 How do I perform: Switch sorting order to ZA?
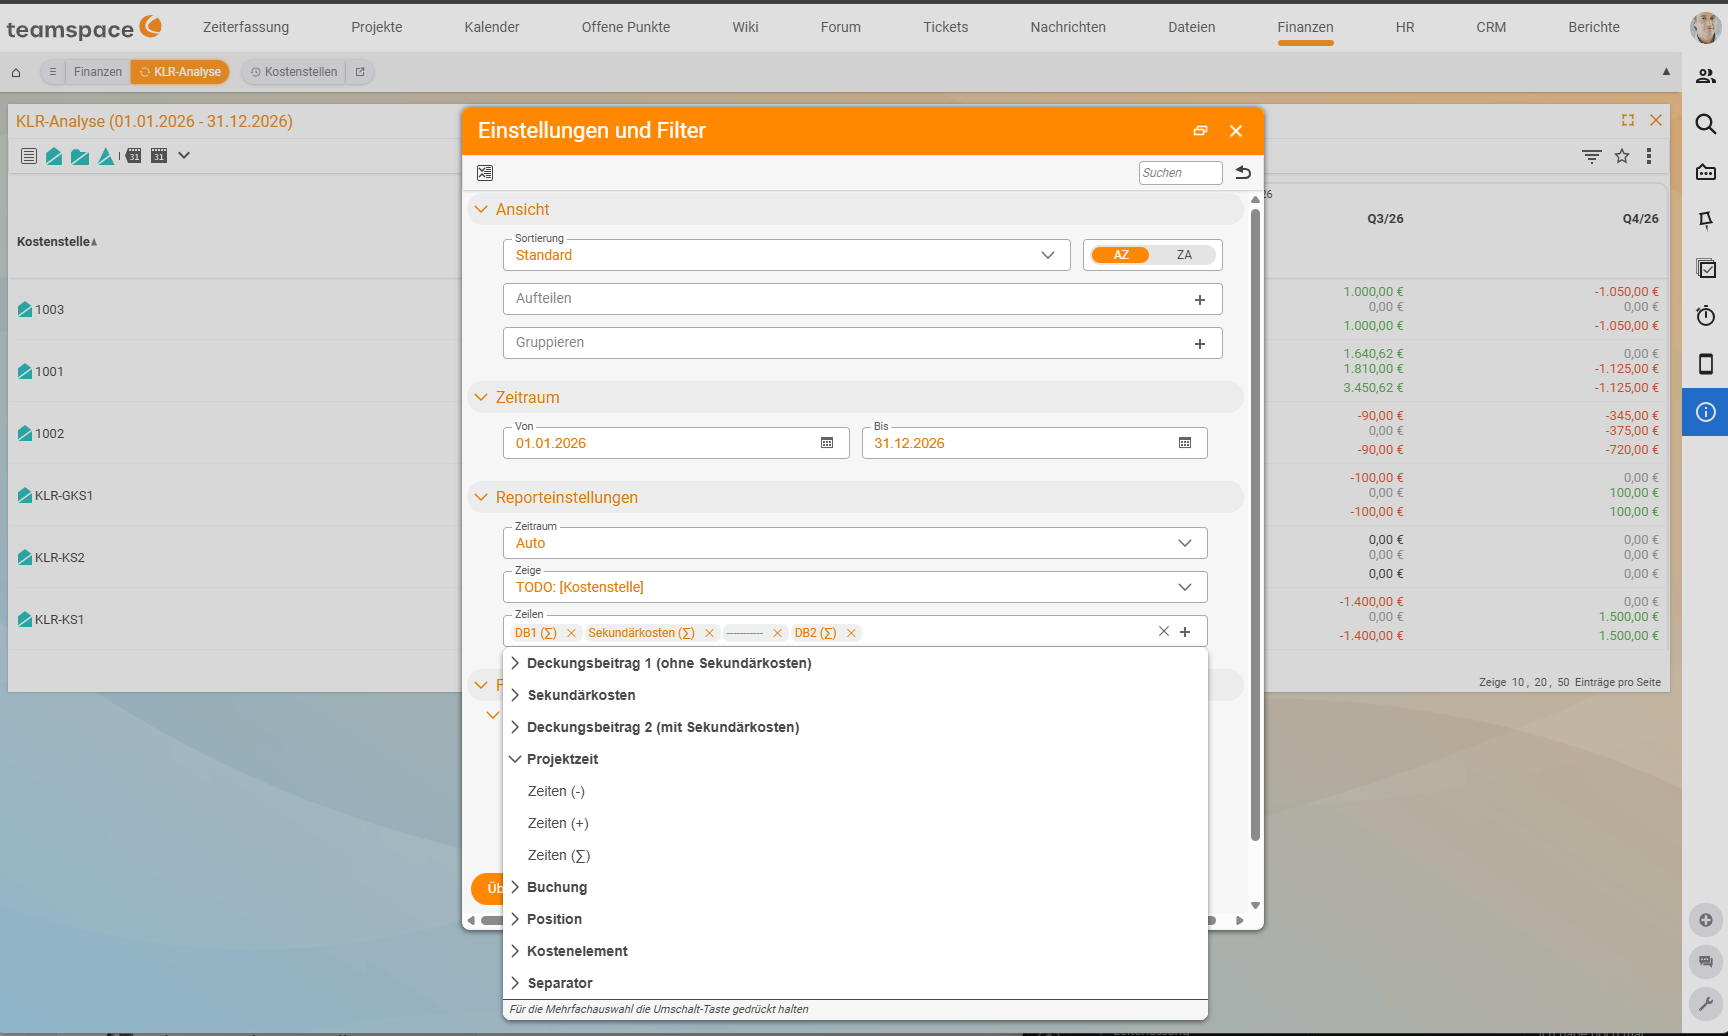(1184, 255)
